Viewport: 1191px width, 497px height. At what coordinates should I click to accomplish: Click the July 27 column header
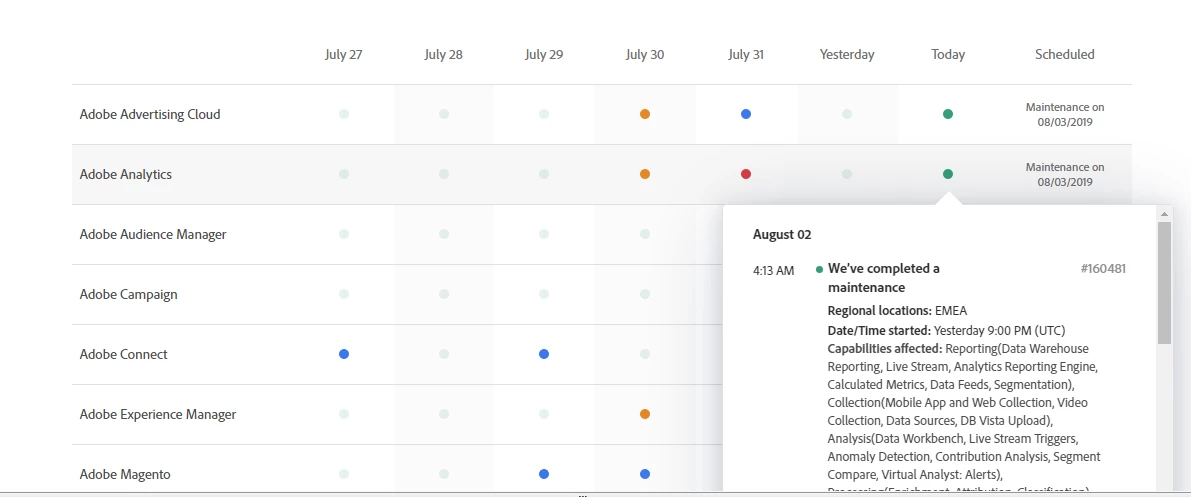[x=343, y=55]
